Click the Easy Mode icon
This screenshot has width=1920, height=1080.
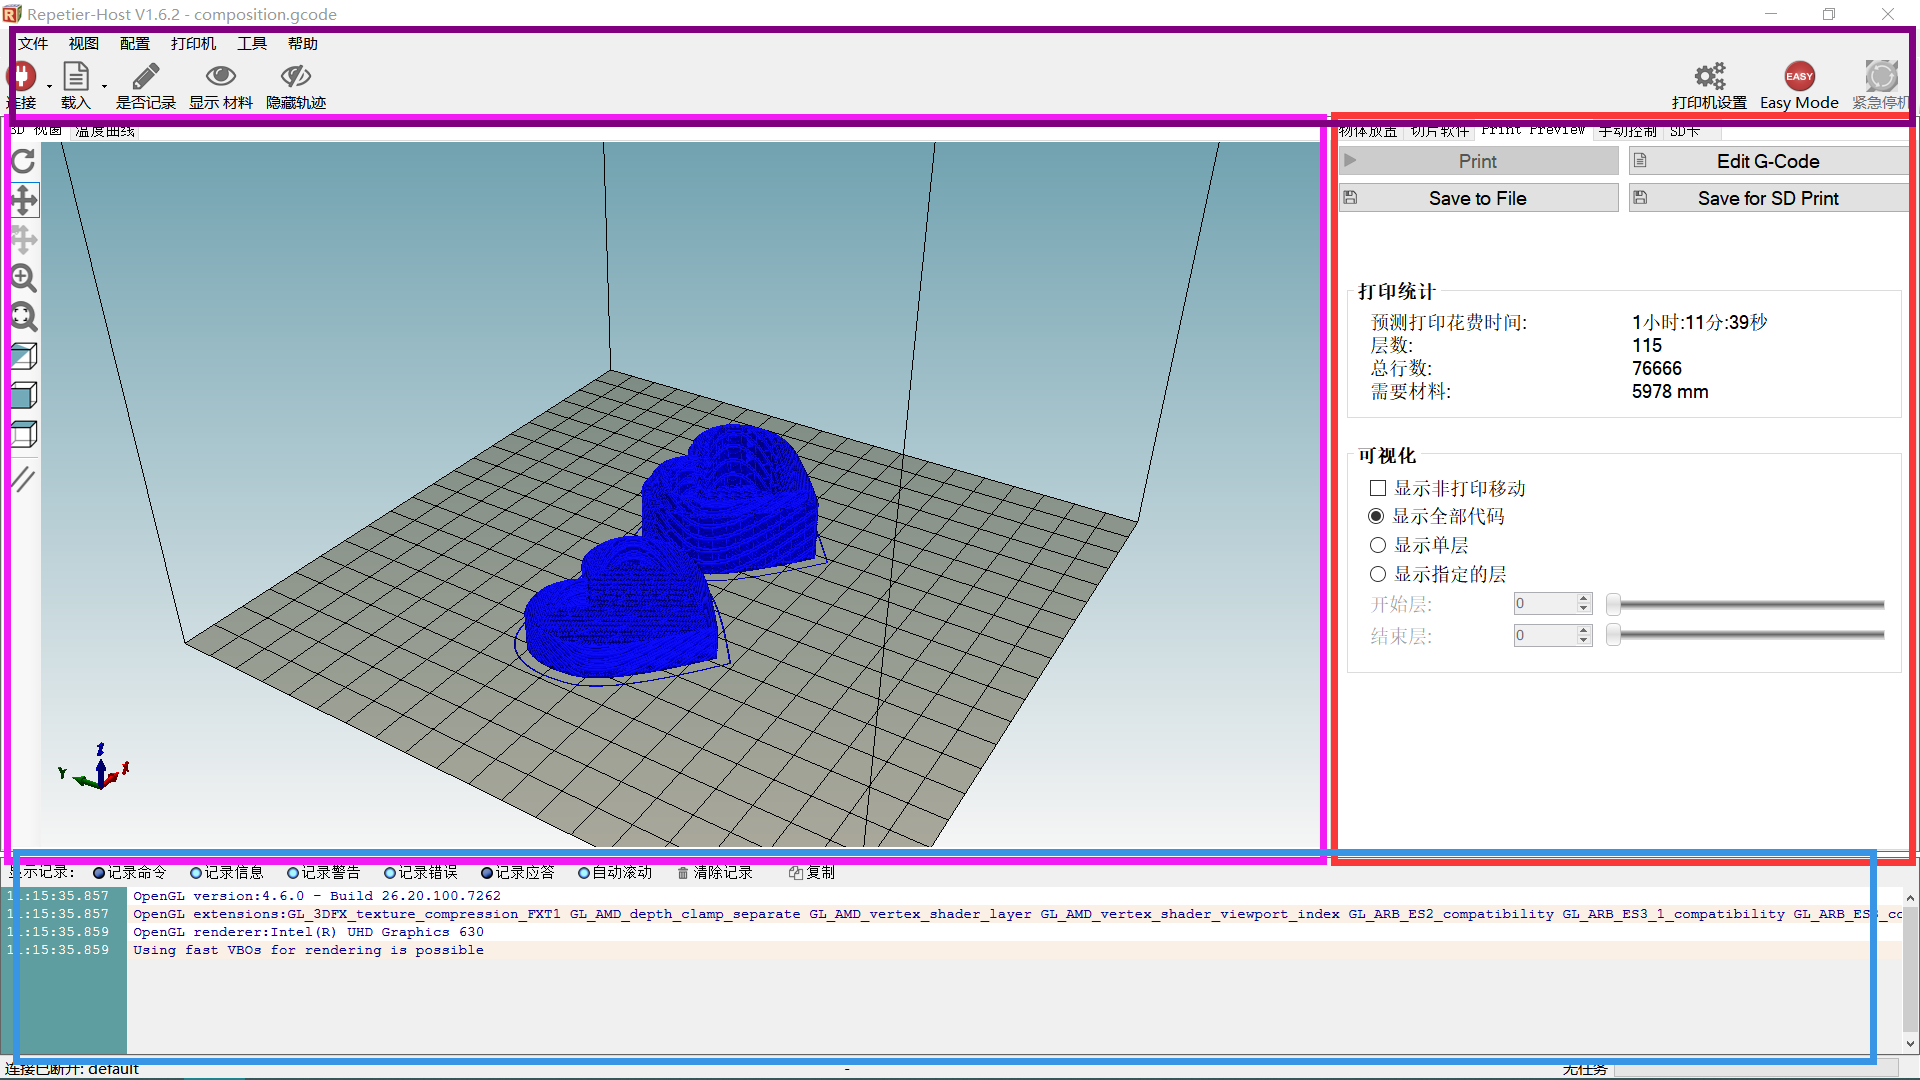[x=1799, y=77]
